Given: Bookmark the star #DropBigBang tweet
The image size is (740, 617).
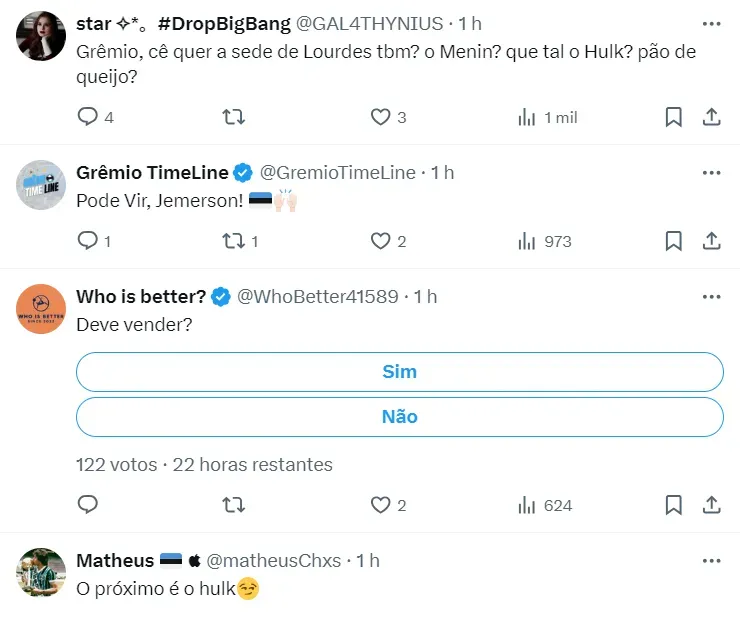Looking at the screenshot, I should pyautogui.click(x=674, y=117).
